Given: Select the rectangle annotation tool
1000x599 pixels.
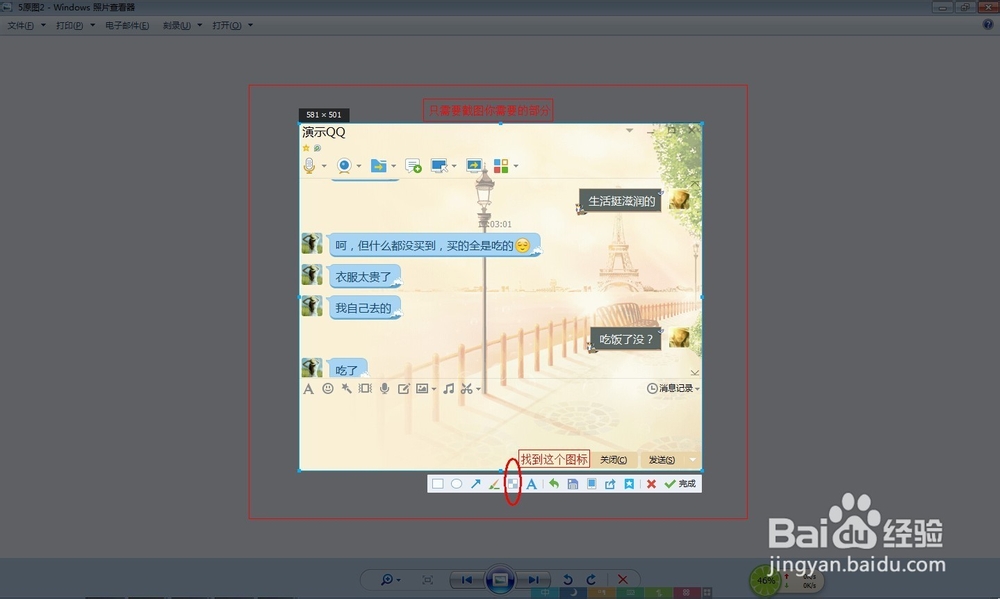Looking at the screenshot, I should [x=437, y=483].
